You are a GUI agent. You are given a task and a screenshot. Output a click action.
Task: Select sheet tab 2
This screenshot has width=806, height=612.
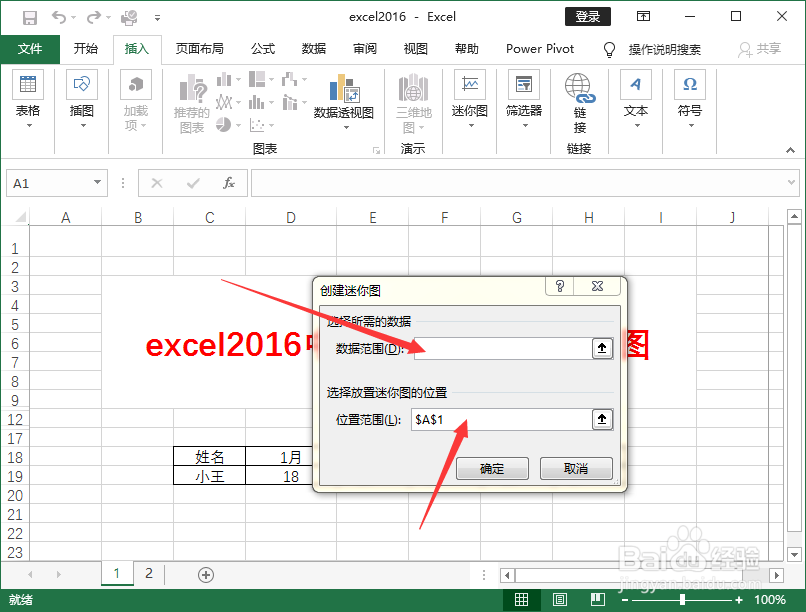[149, 573]
